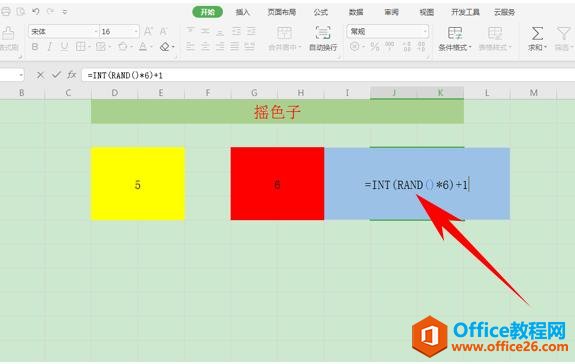This screenshot has height=364, width=575.
Task: Click the AutoSum sigma icon
Action: click(x=537, y=34)
